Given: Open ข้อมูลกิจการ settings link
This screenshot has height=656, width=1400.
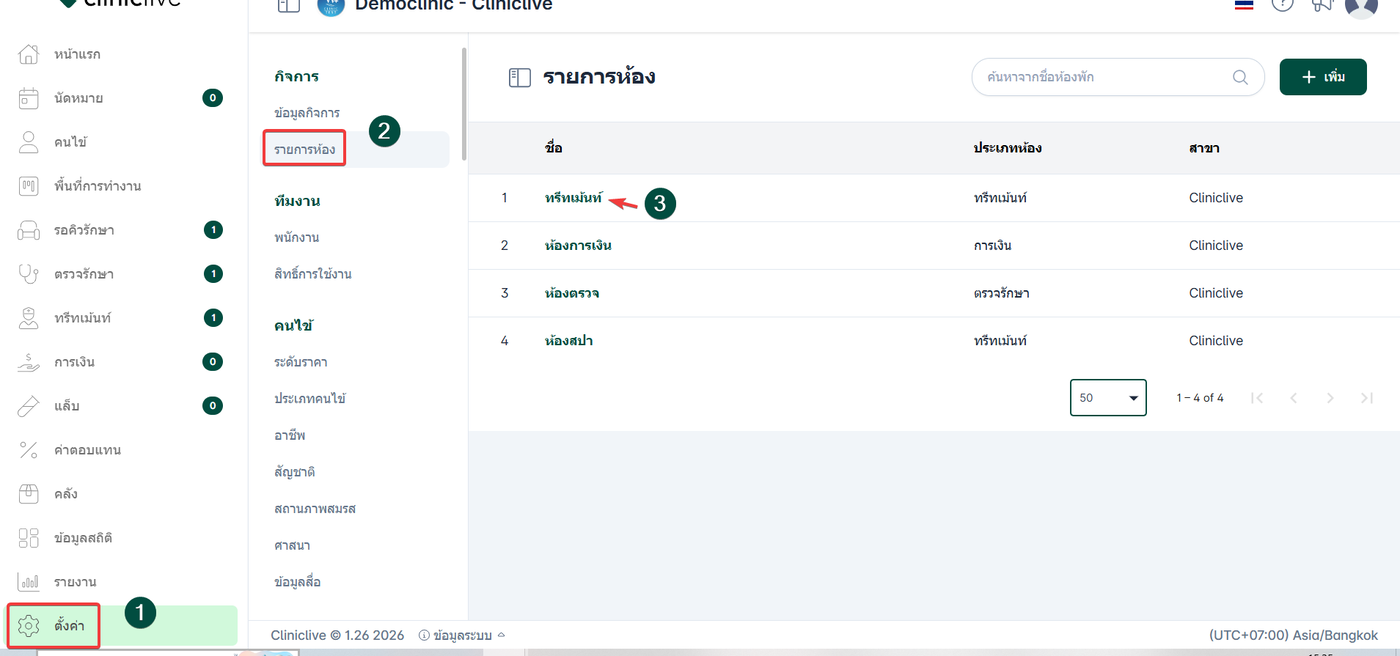Looking at the screenshot, I should [x=307, y=113].
